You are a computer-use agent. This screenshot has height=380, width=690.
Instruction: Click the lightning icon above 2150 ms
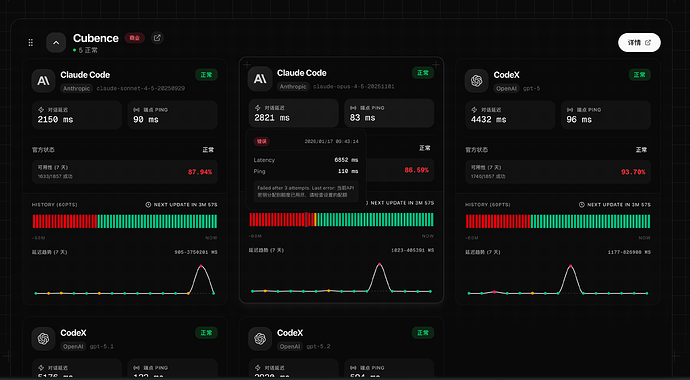pyautogui.click(x=41, y=110)
